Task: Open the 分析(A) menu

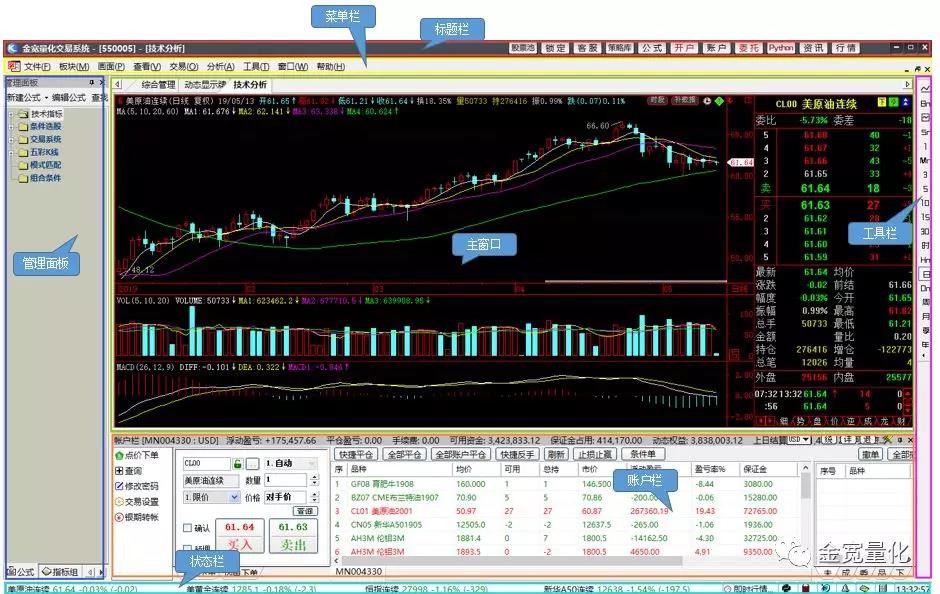Action: (220, 67)
